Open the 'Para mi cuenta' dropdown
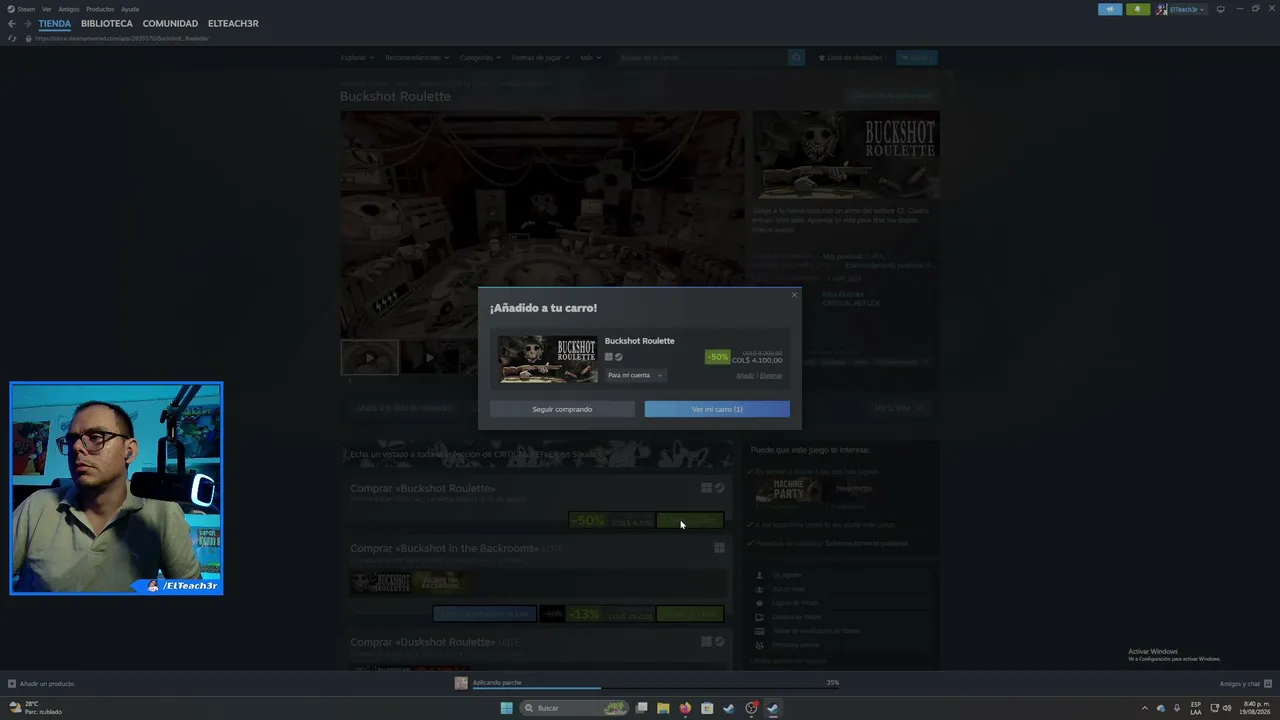Screen dimensions: 1280x720 pyautogui.click(x=635, y=375)
